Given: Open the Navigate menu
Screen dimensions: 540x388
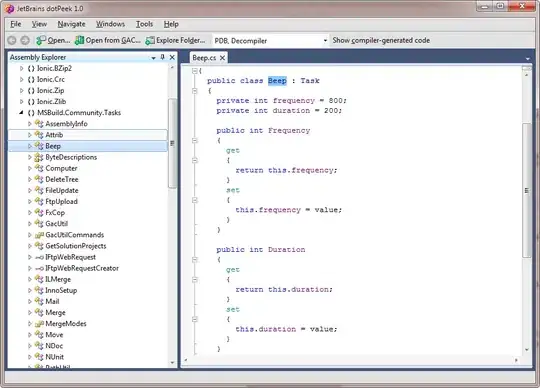Looking at the screenshot, I should coord(71,24).
